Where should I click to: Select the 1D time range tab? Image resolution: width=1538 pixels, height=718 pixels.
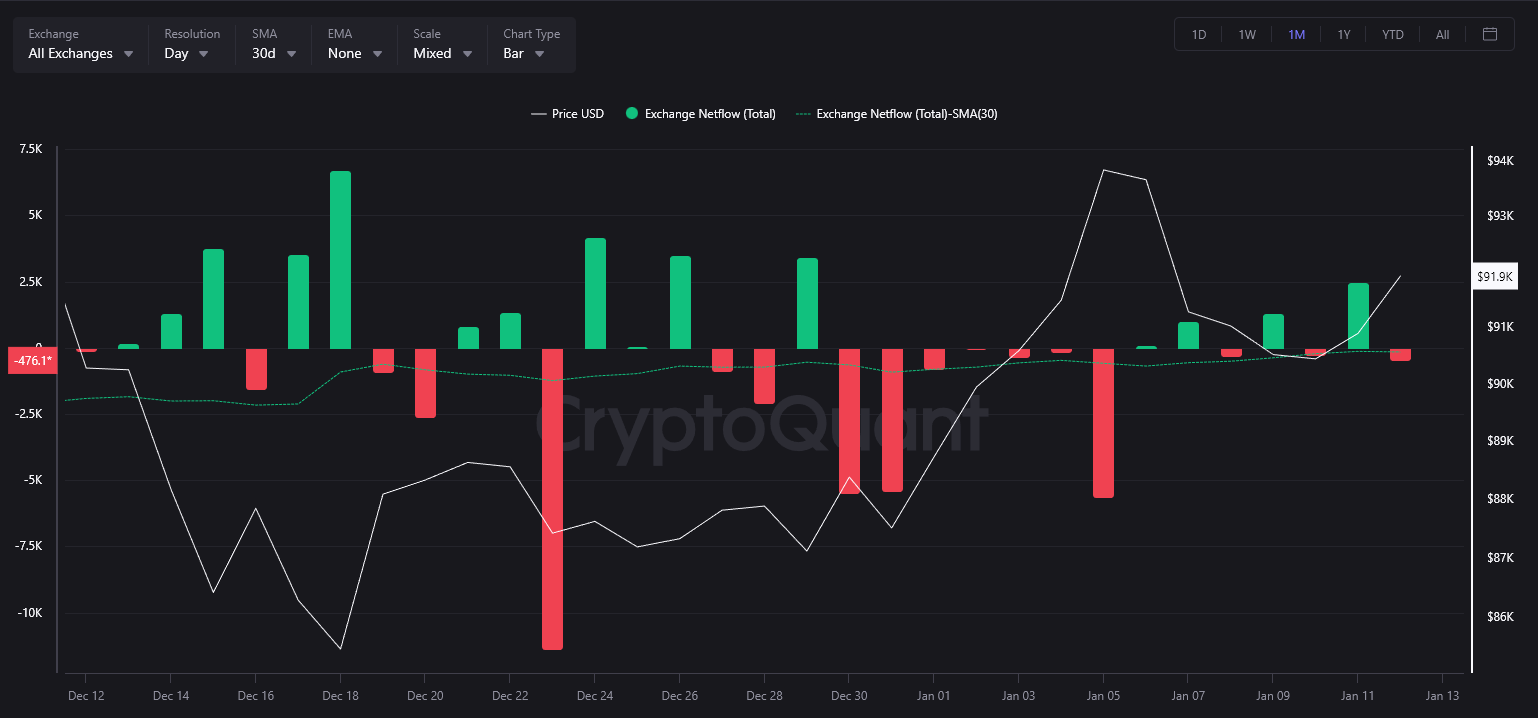1199,34
